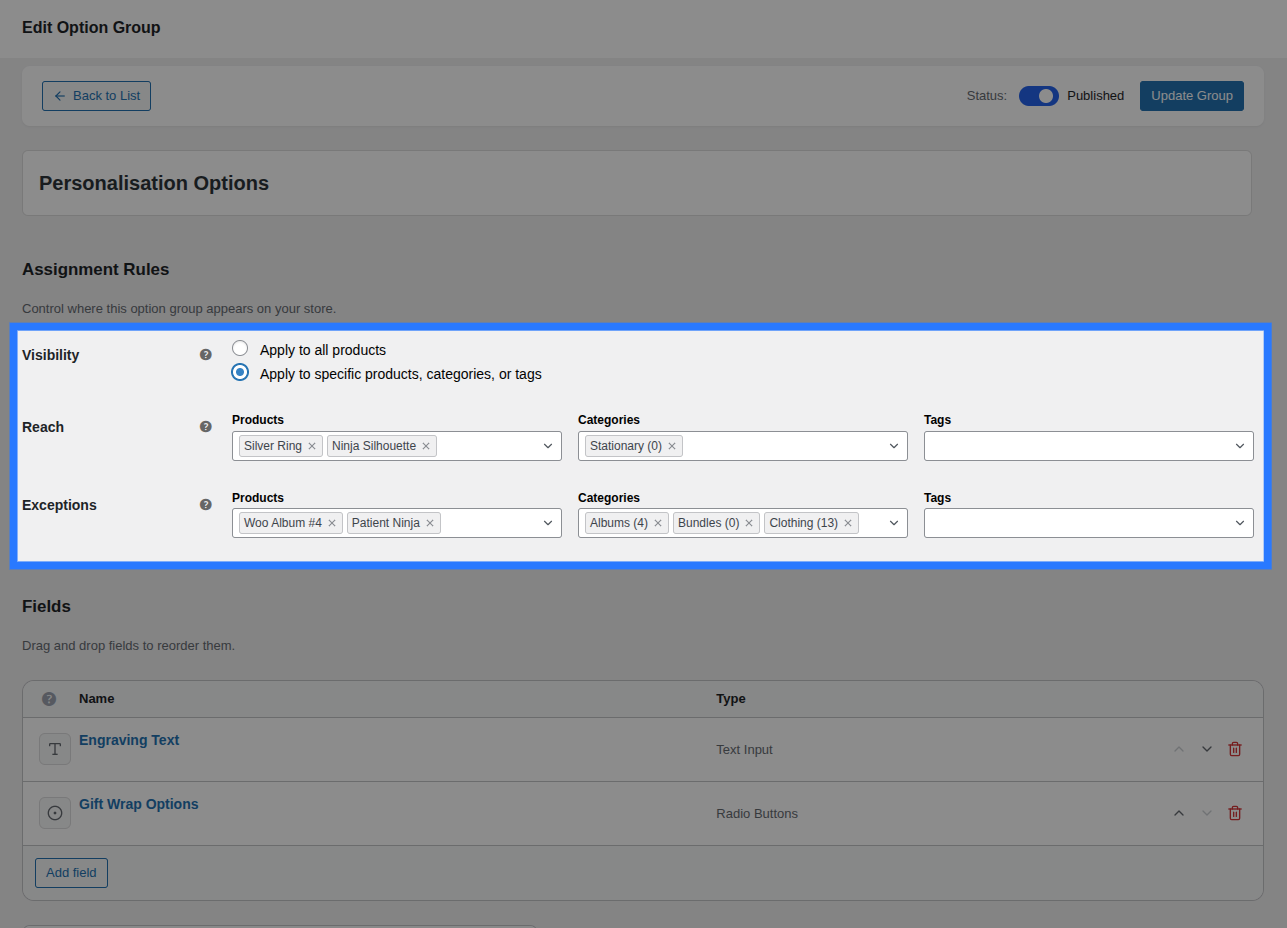Click the Add field button
The image size is (1287, 928).
pyautogui.click(x=71, y=873)
